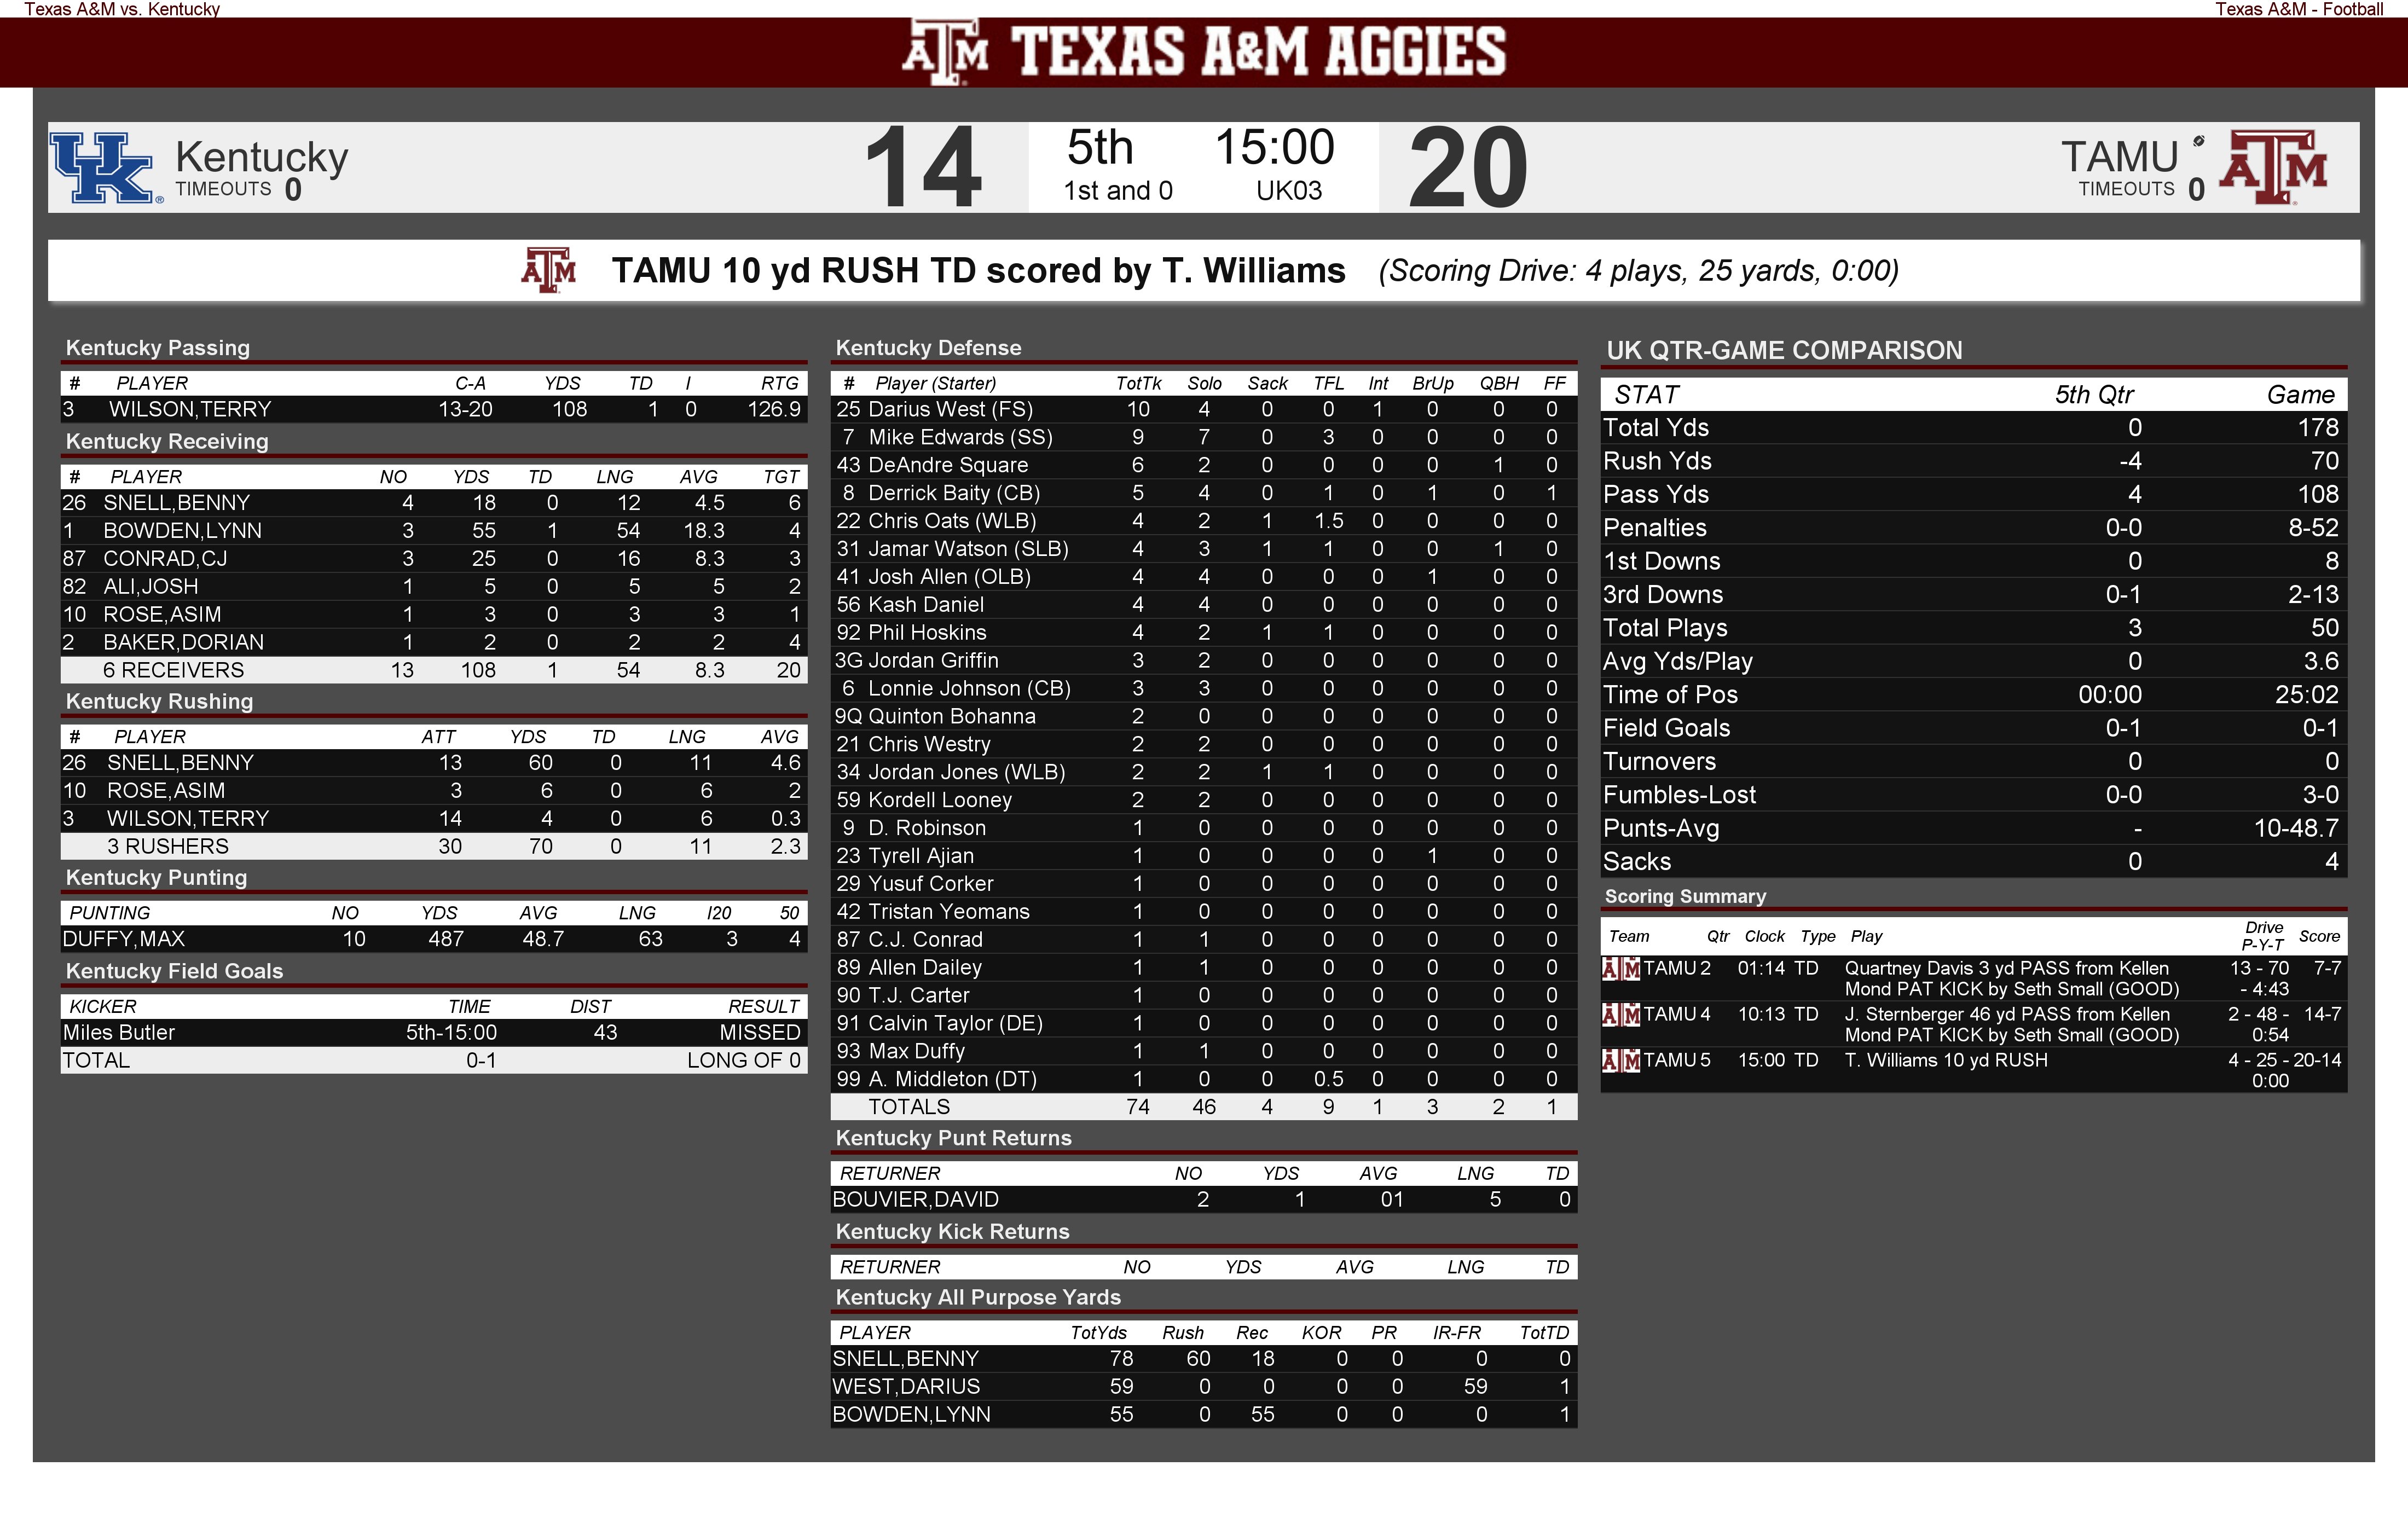
Task: Click BOUVIER,DAVID punt return row
Action: point(1203,1199)
